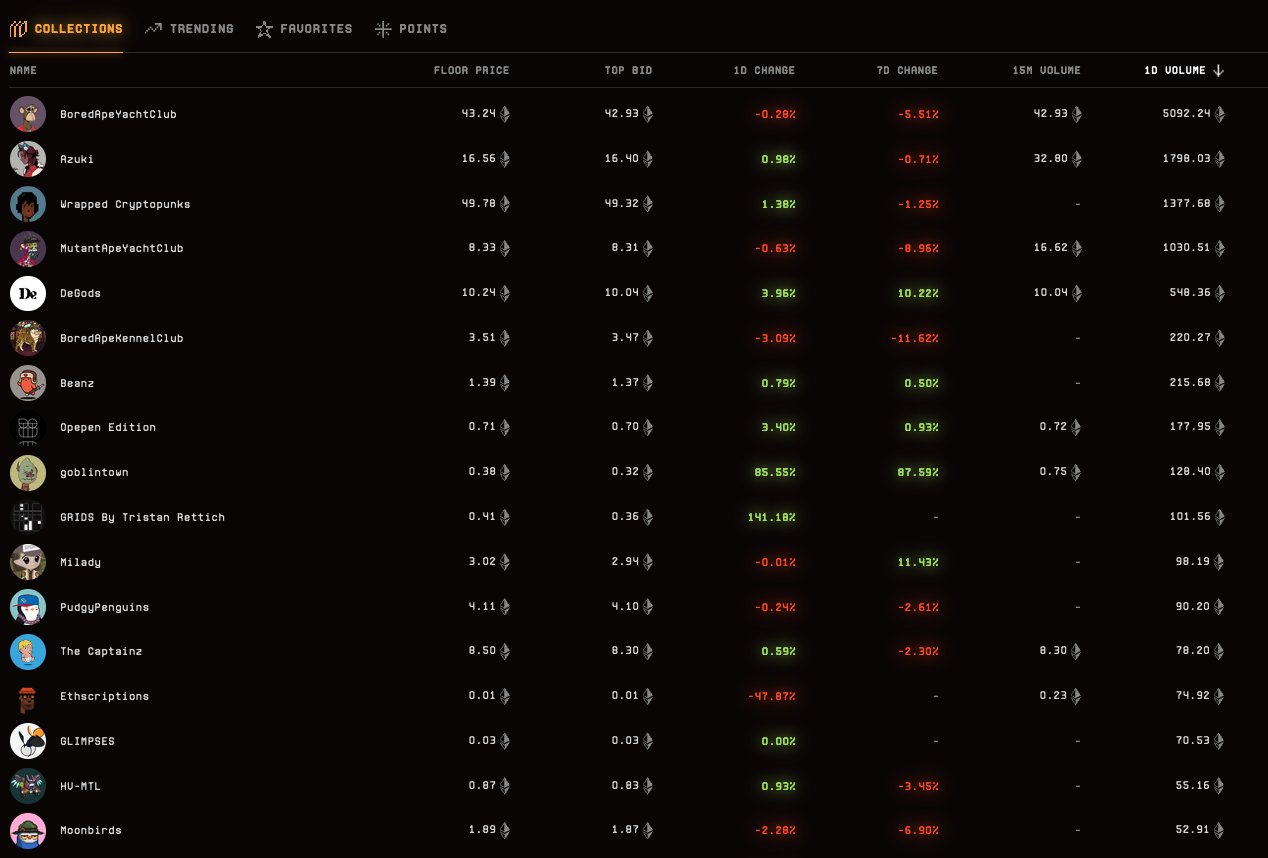Viewport: 1268px width, 858px height.
Task: Open the DeGods collection name
Action: [80, 293]
